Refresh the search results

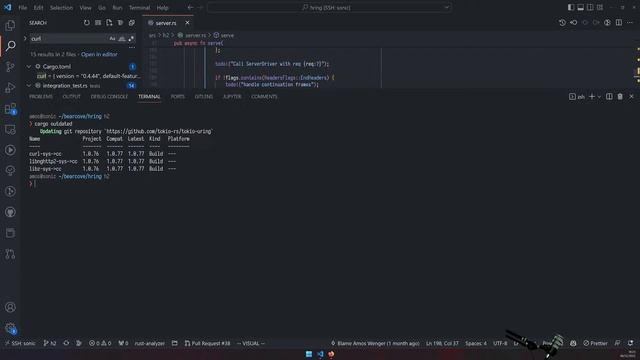click(x=87, y=23)
